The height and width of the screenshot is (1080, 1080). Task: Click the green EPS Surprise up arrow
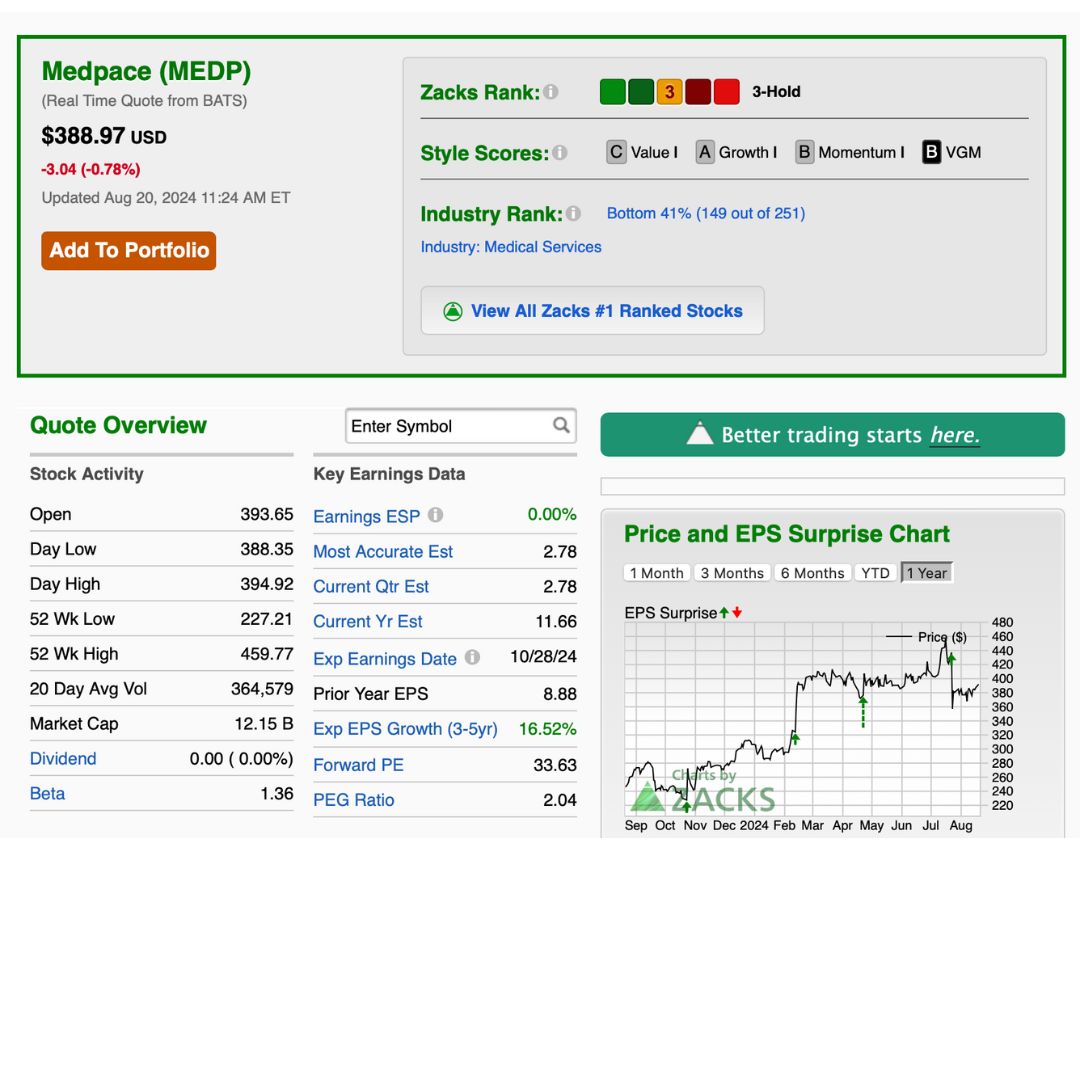pyautogui.click(x=724, y=612)
